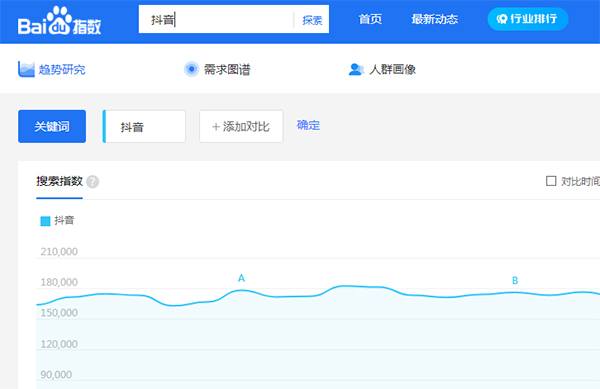Click the 行业排行 button
Viewport: 600px width, 389px height.
[x=528, y=19]
